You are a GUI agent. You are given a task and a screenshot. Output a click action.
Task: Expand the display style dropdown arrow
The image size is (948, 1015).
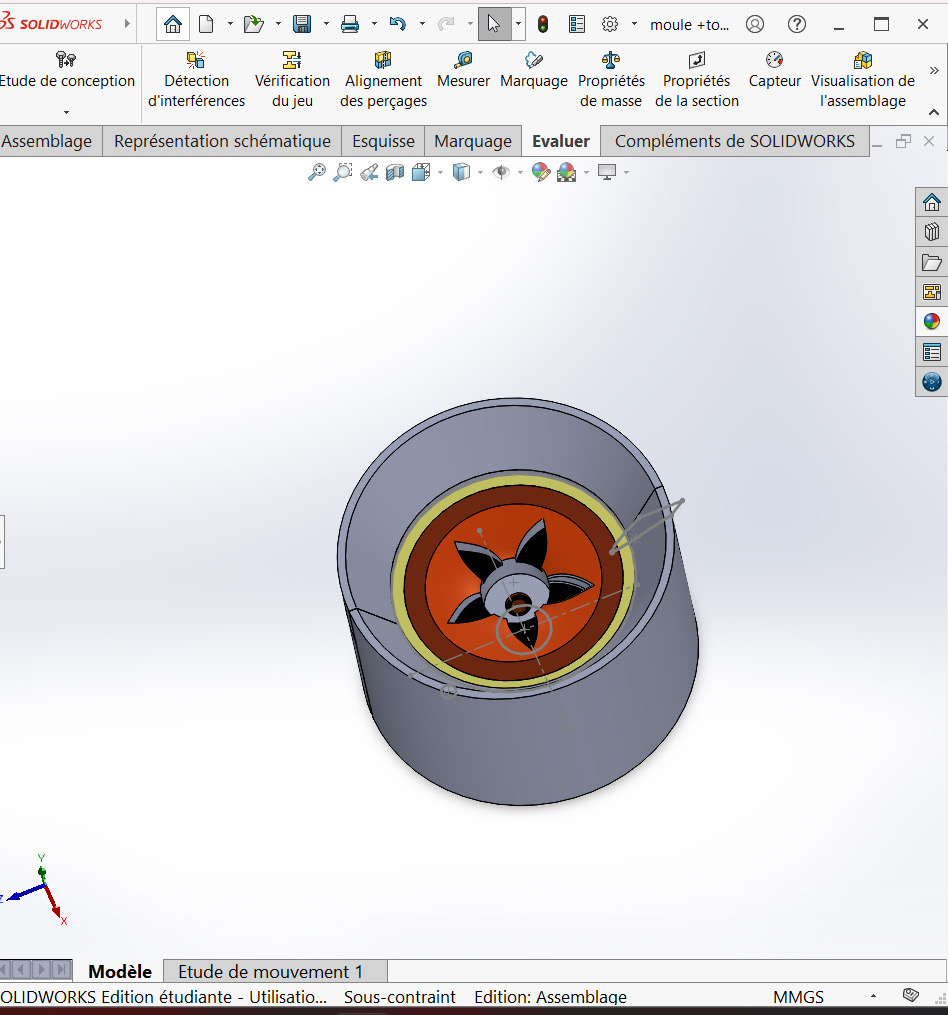coord(480,172)
